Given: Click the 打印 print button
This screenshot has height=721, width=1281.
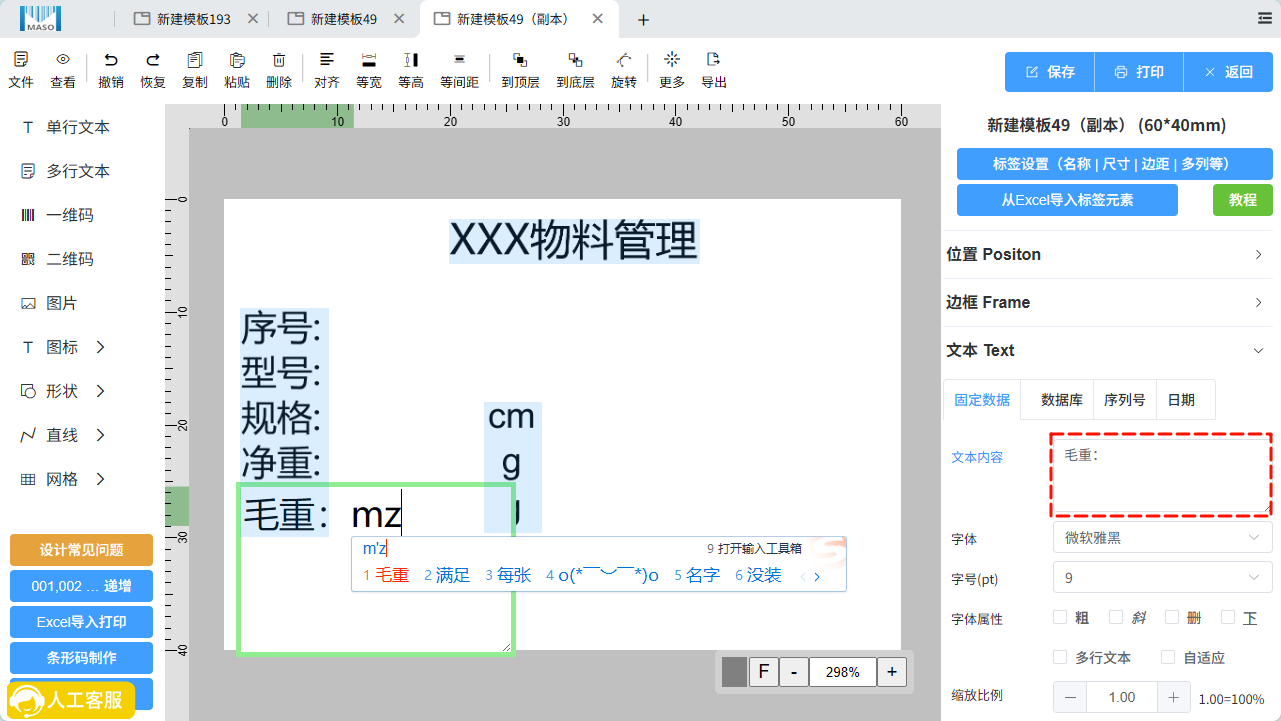Looking at the screenshot, I should (x=1139, y=72).
